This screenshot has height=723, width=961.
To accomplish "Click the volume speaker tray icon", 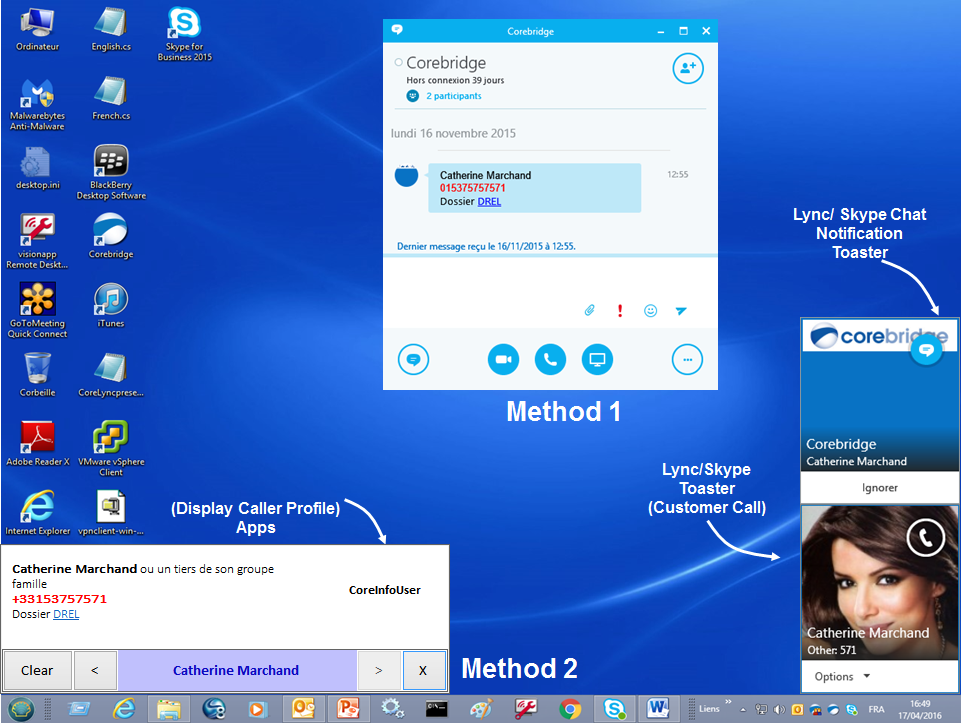I will pyautogui.click(x=779, y=710).
